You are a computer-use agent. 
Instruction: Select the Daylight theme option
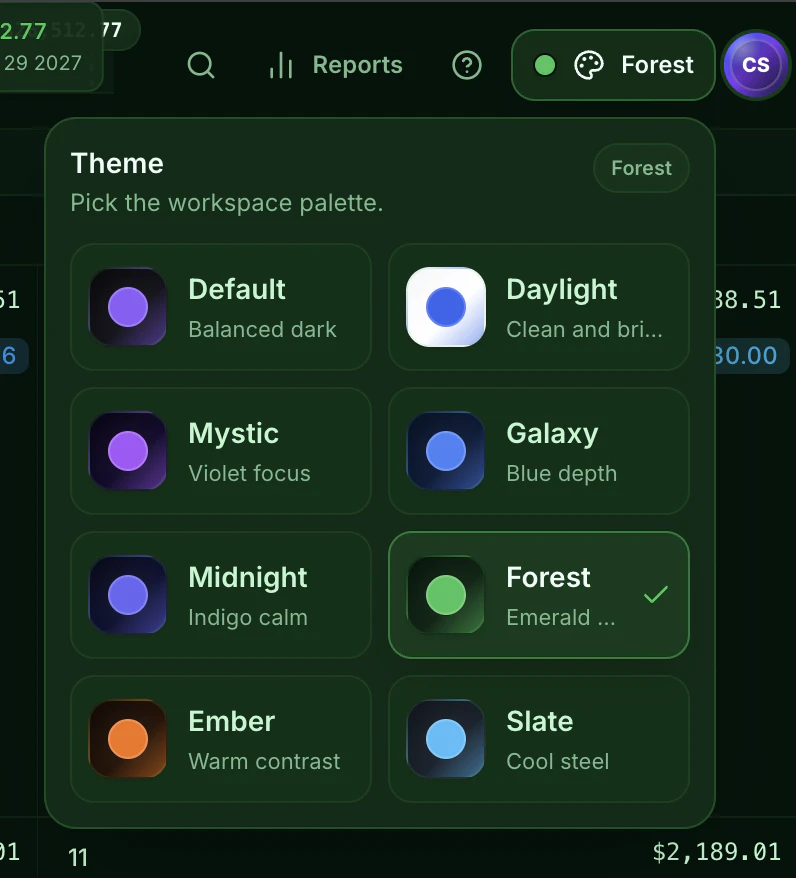pos(539,307)
